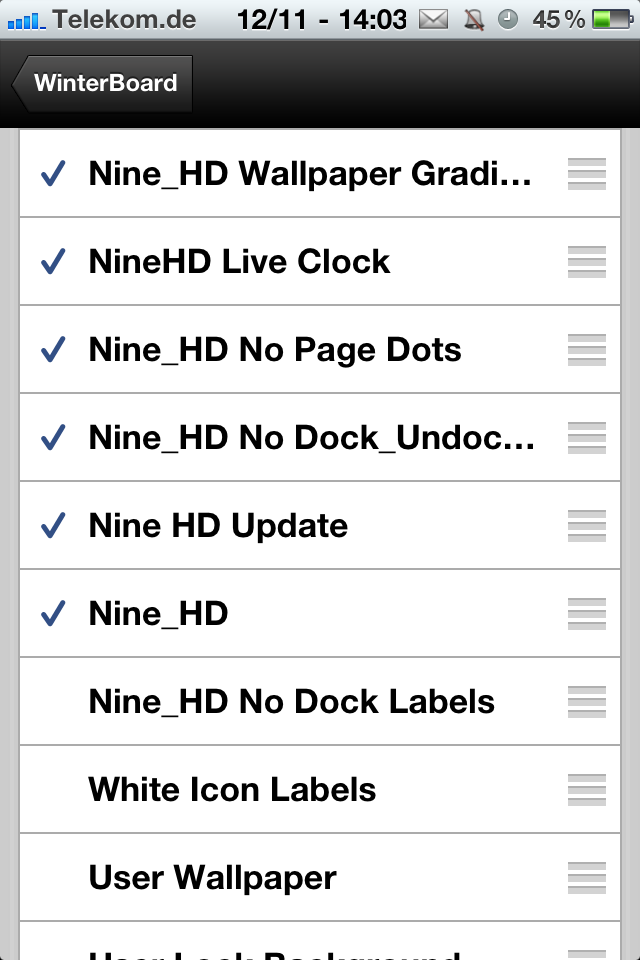The width and height of the screenshot is (640, 960).
Task: Tap reorder handle for NineHD Live Clock
Action: click(587, 262)
